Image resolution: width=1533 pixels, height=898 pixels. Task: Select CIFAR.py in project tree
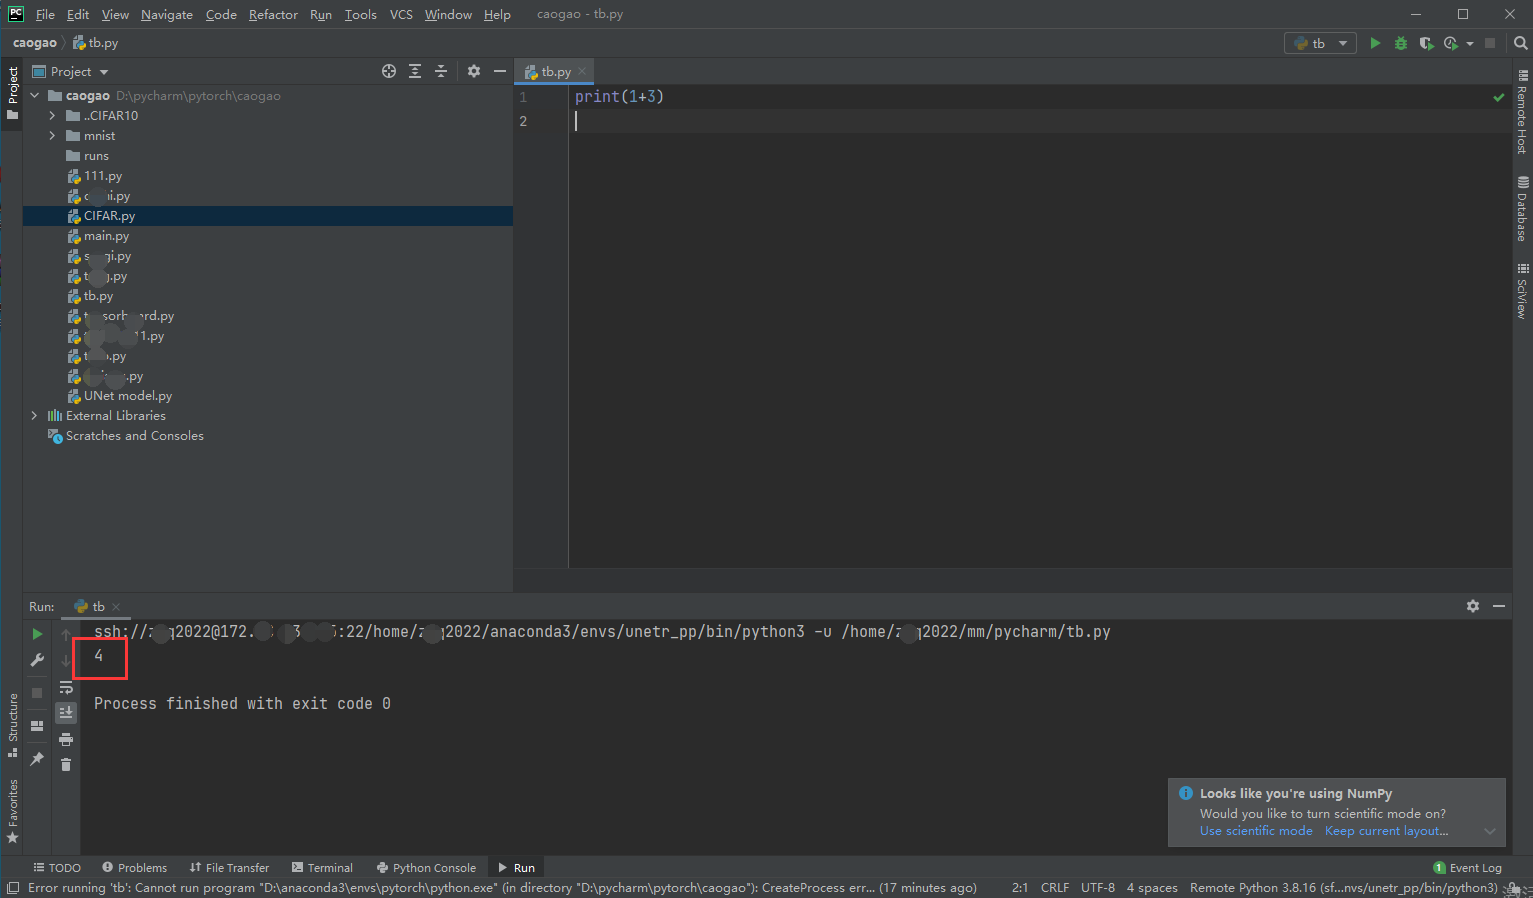[x=268, y=216]
